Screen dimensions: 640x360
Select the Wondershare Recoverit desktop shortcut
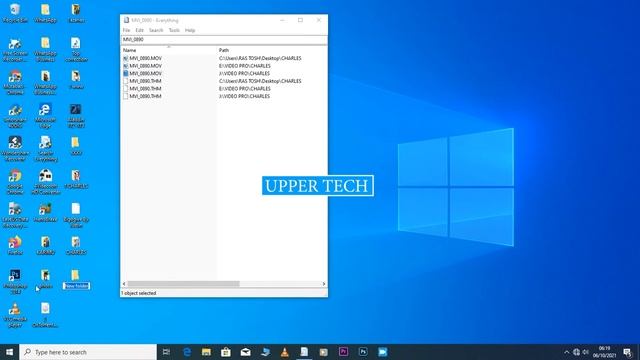(x=15, y=149)
